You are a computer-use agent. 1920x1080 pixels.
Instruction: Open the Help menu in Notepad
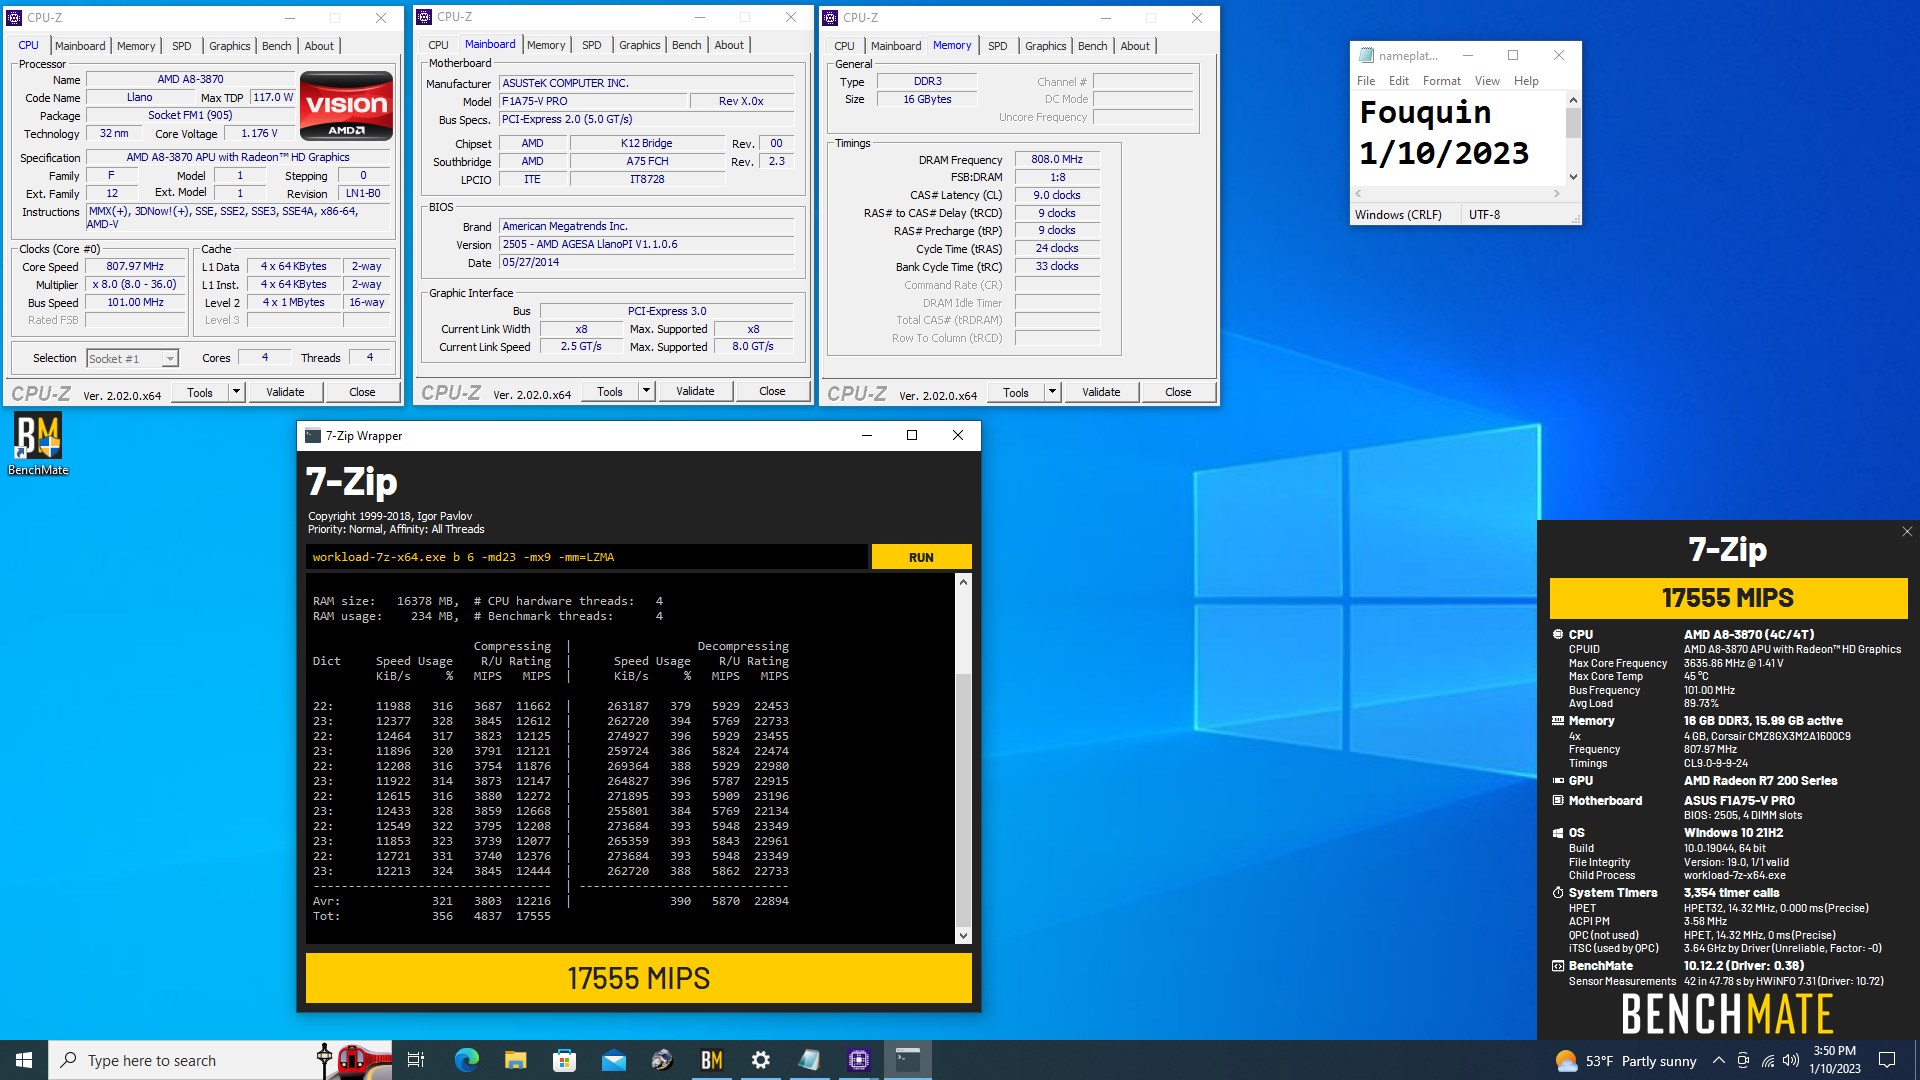click(1526, 81)
